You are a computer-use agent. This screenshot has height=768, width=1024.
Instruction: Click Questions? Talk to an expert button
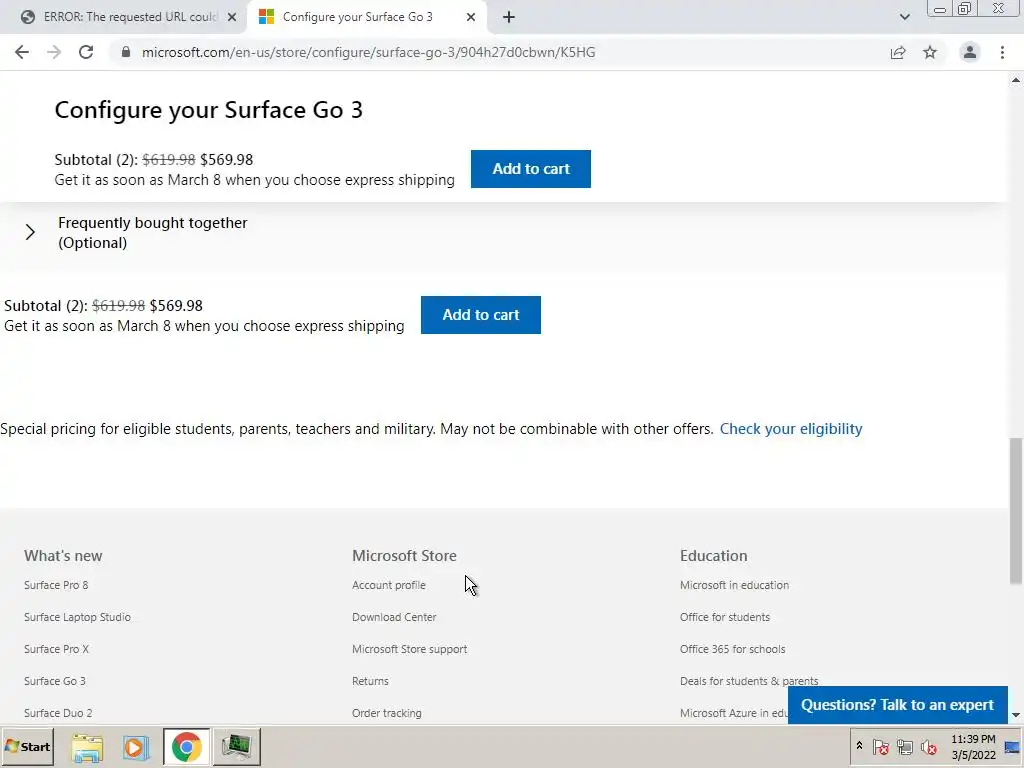[897, 705]
